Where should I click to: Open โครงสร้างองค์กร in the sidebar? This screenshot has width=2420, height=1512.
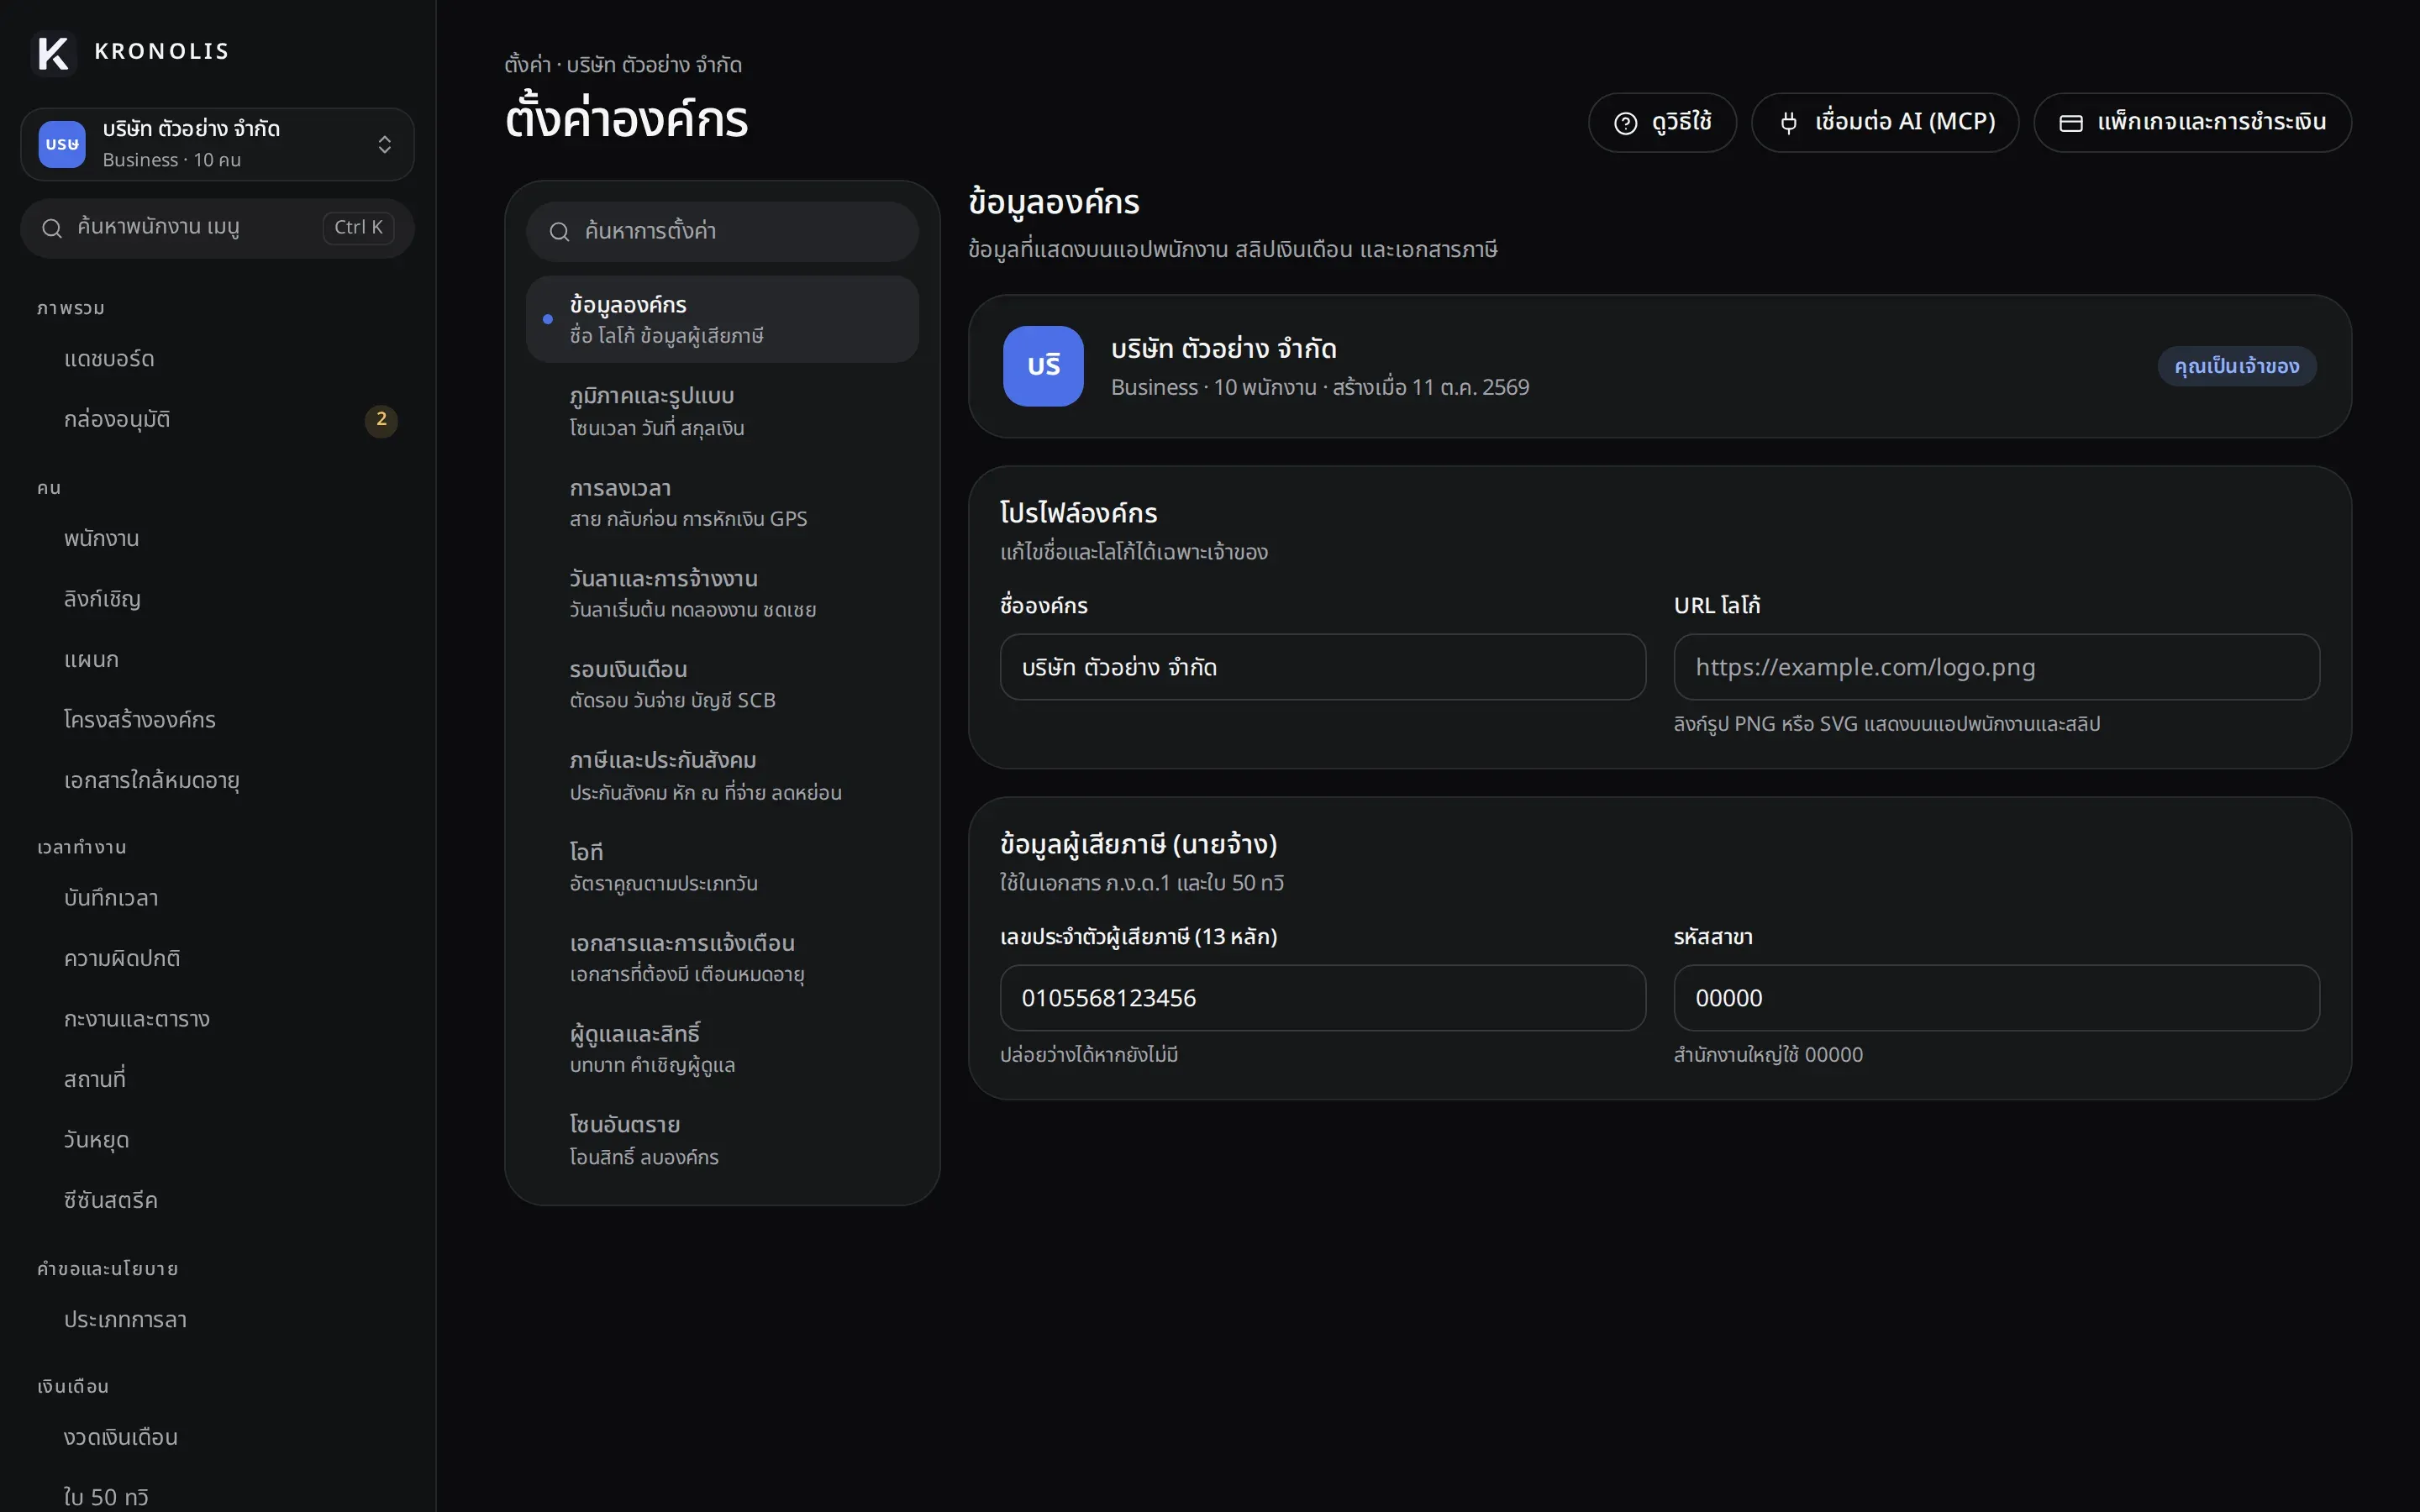pos(217,720)
